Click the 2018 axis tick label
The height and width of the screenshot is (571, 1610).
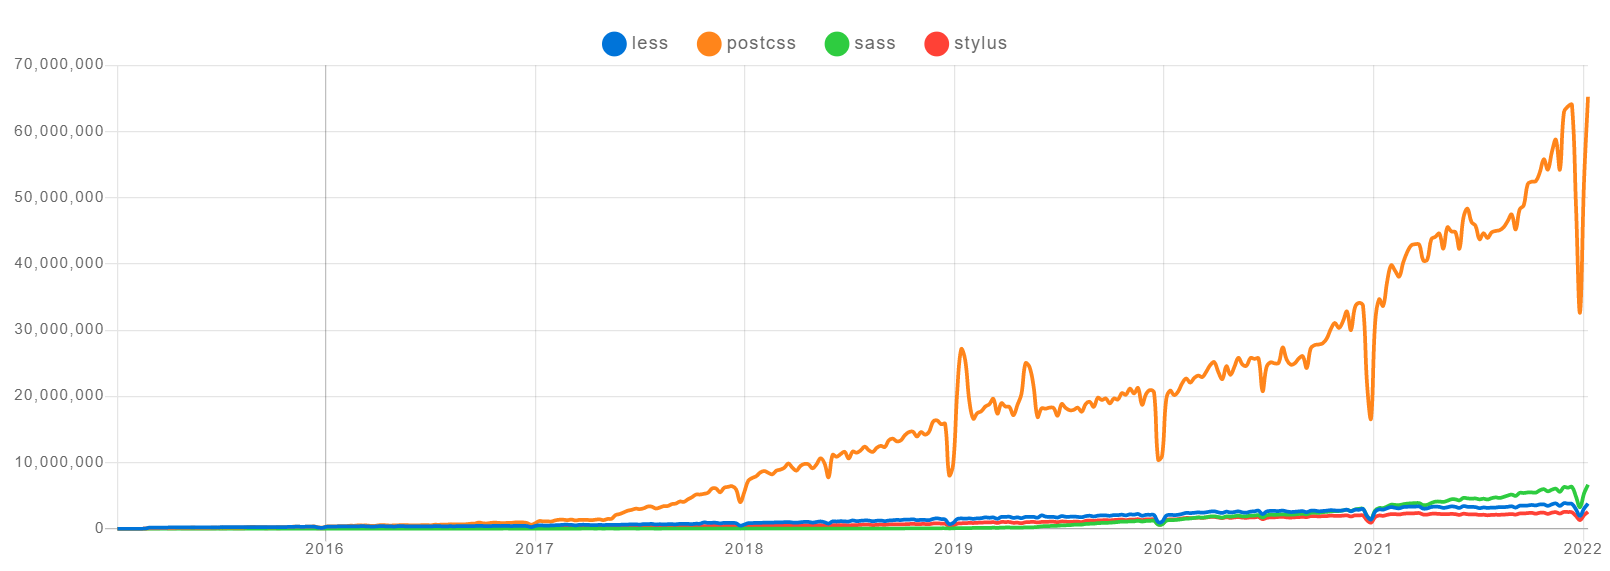pyautogui.click(x=744, y=548)
